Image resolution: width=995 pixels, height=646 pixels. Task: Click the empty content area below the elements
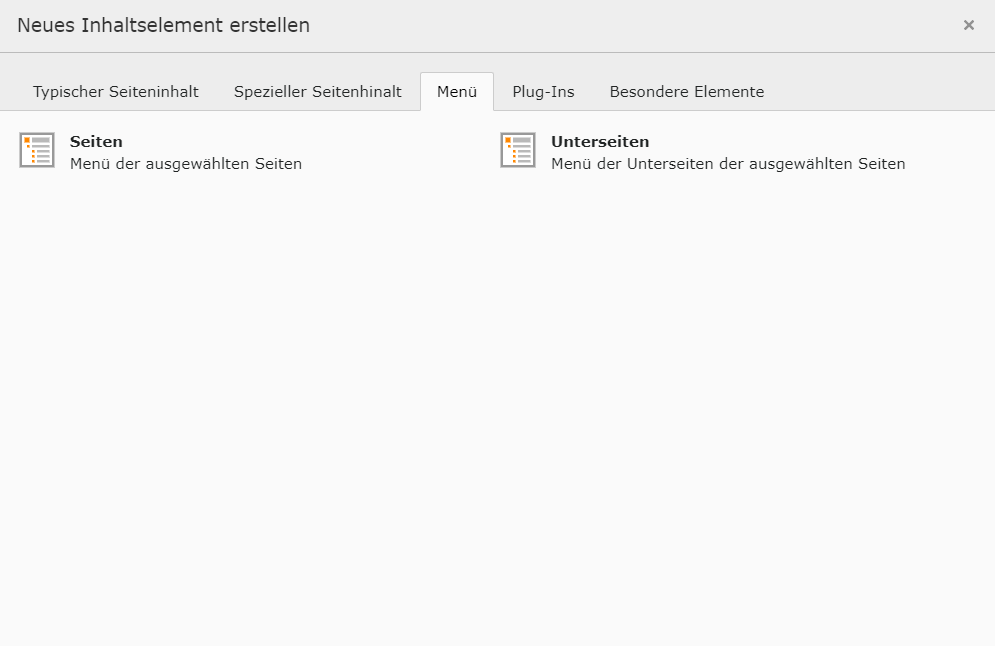[497, 400]
